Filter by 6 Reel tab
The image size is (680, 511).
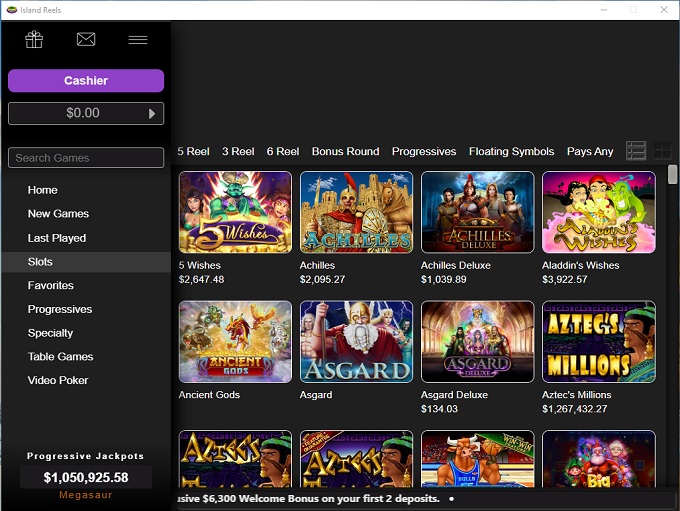(x=283, y=151)
